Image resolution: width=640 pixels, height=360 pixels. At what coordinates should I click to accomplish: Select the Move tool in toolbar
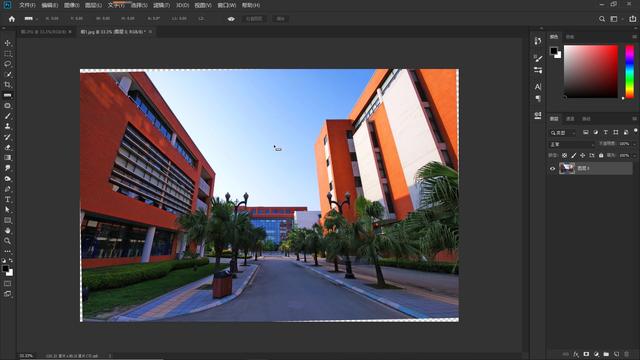click(x=7, y=43)
